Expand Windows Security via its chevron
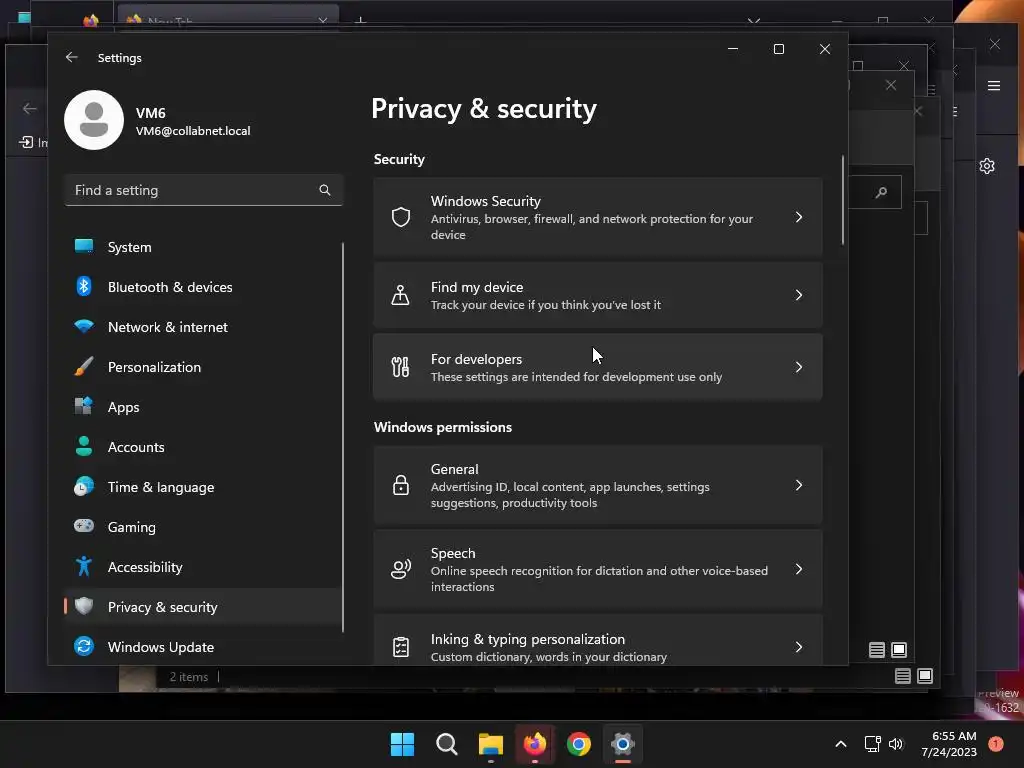 tap(799, 217)
